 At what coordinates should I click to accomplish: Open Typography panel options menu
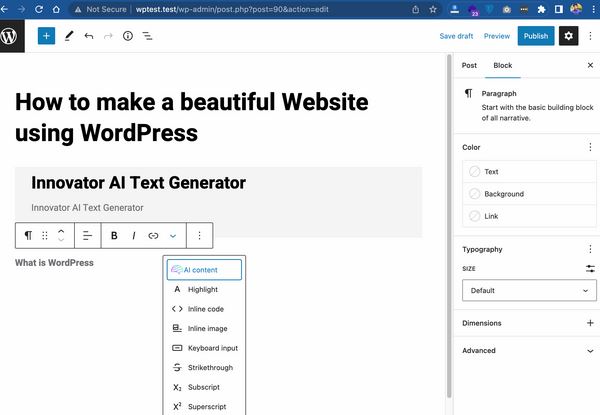coord(590,249)
